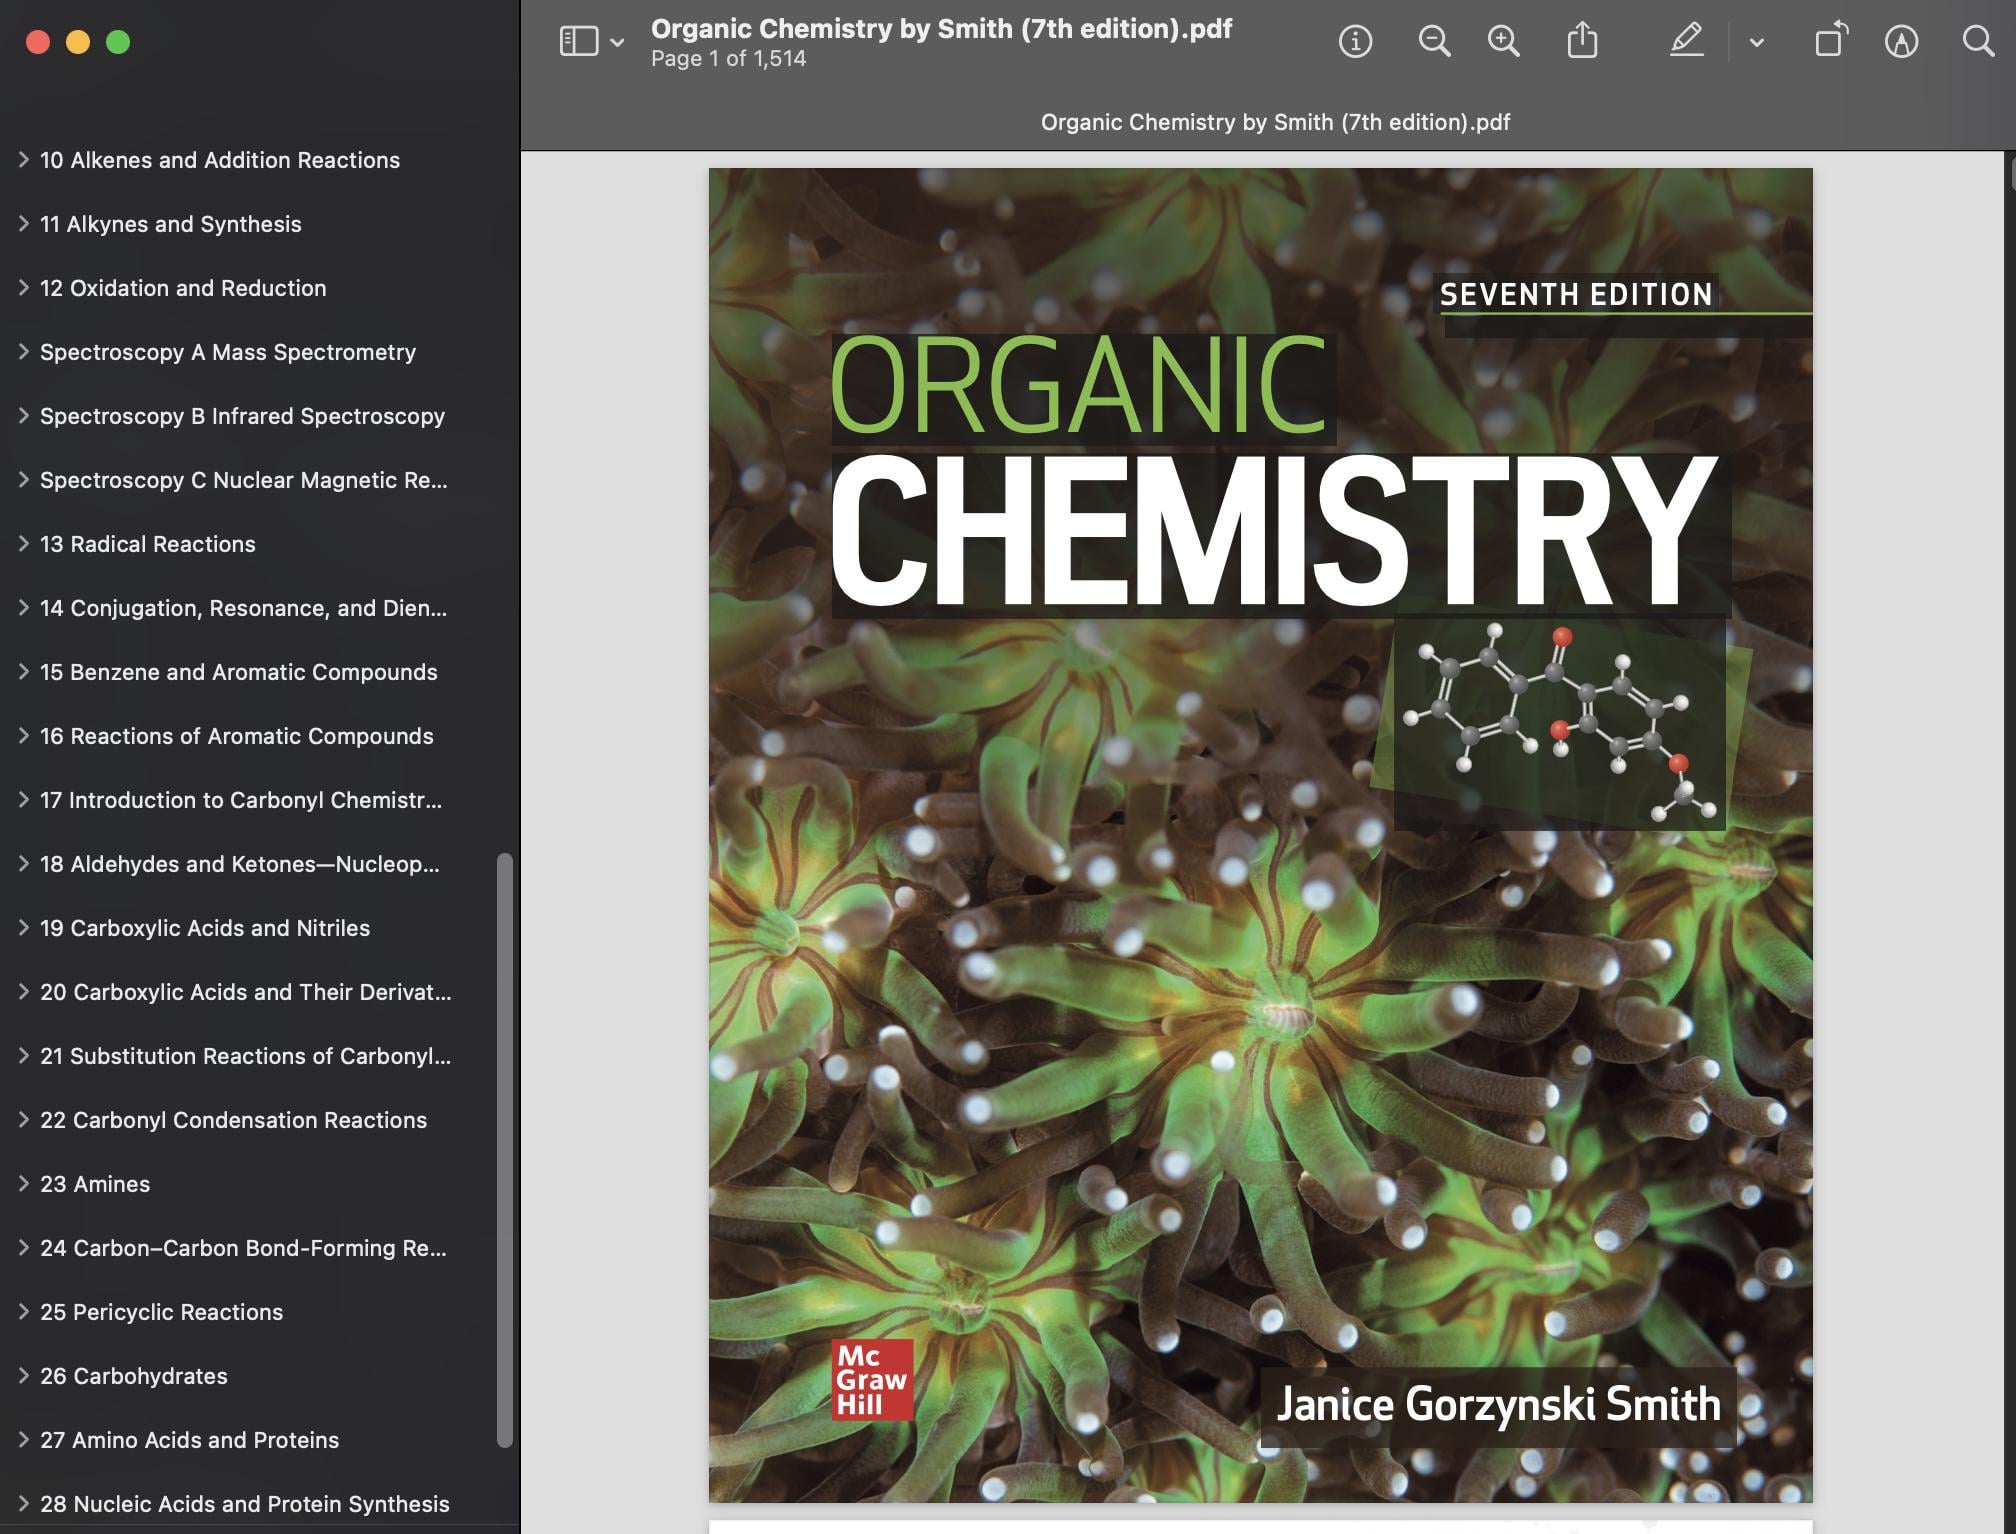The height and width of the screenshot is (1534, 2016).
Task: Jump to 24 Carbon–Carbon Bond-Forming chapter
Action: [243, 1248]
